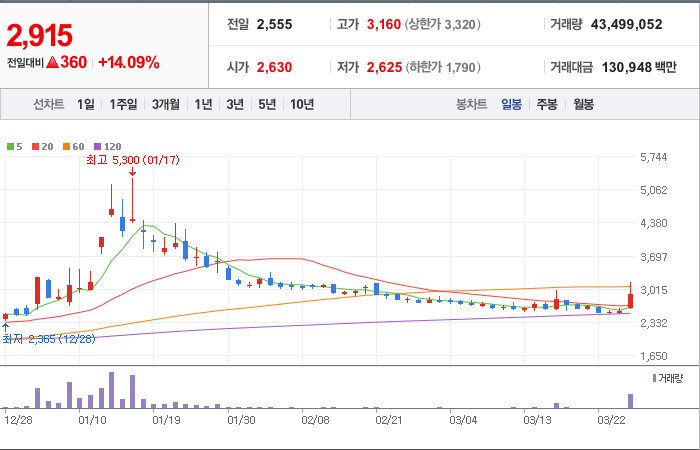Click the 시가 value 2,630

pyautogui.click(x=275, y=67)
